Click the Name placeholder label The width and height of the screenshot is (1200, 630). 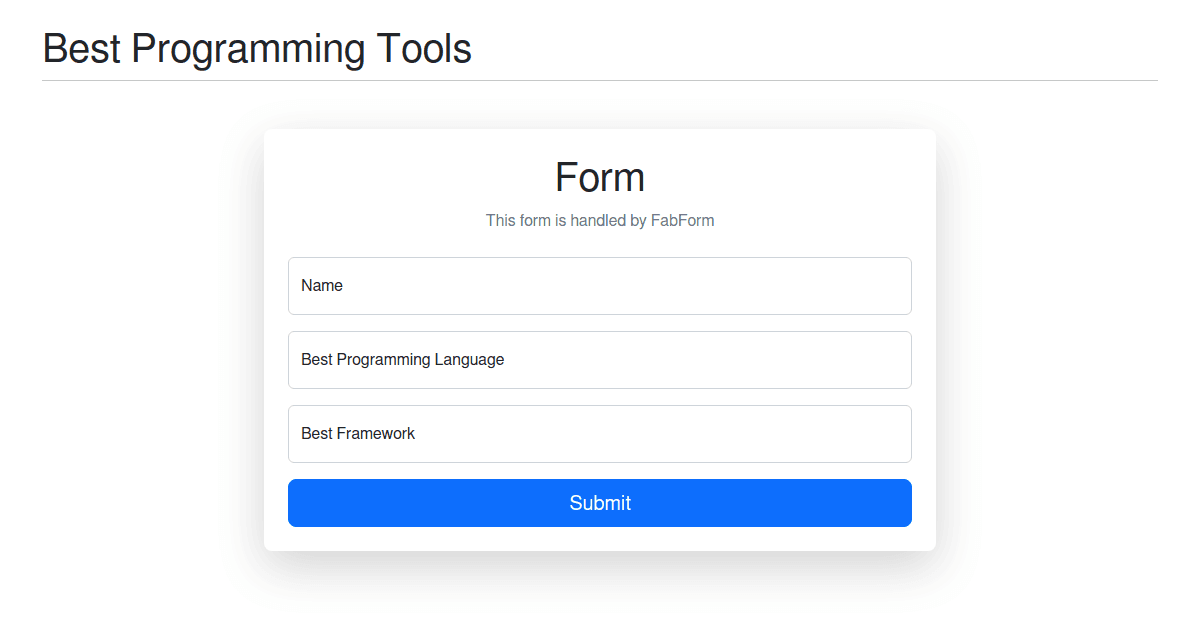click(x=321, y=285)
